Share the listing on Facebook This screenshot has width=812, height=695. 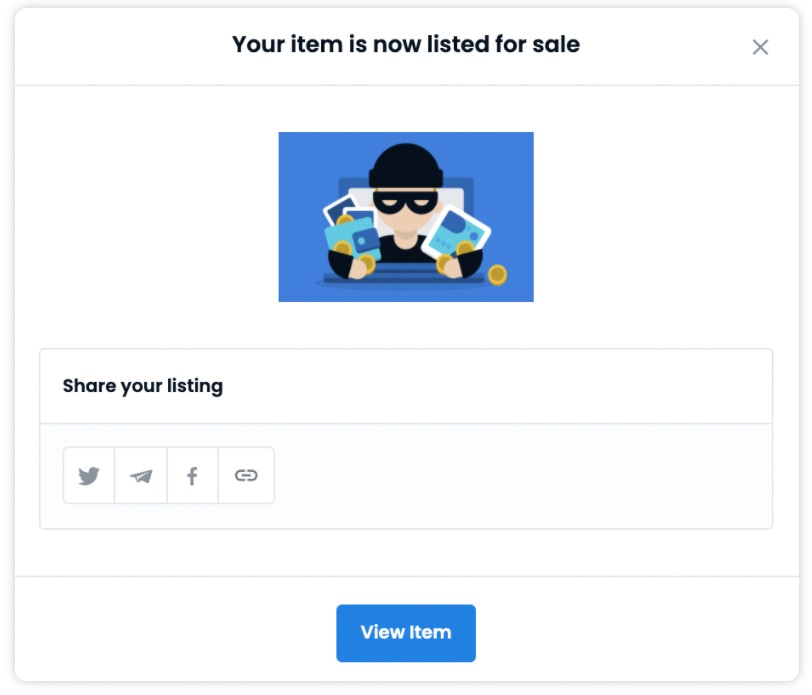tap(193, 475)
